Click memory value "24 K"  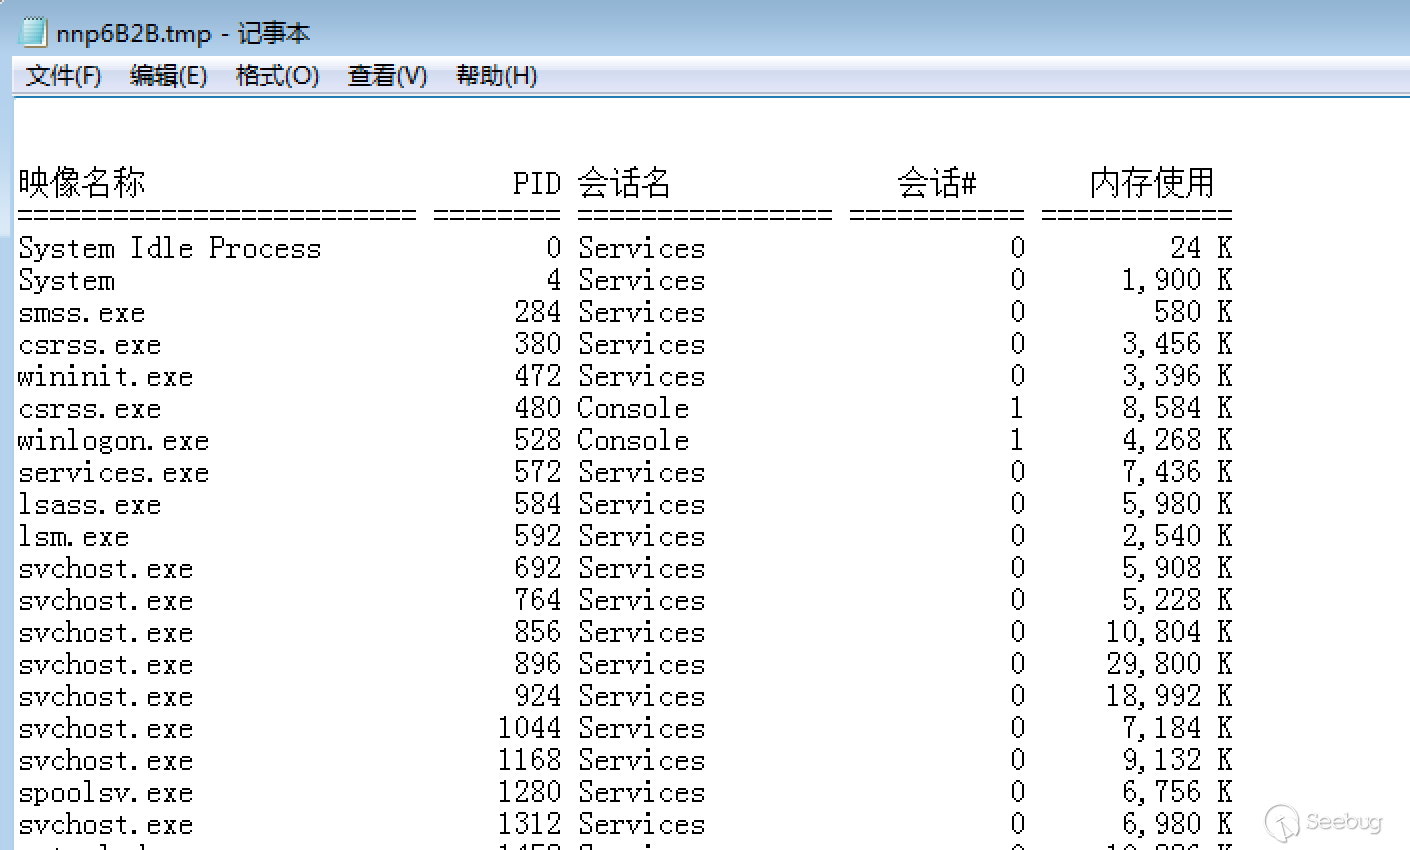pyautogui.click(x=1201, y=248)
